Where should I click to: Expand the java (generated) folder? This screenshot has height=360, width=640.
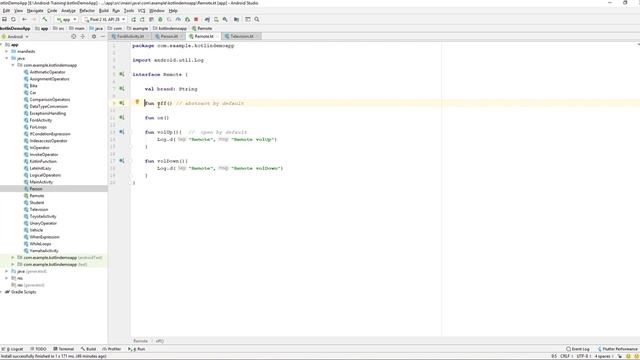(7, 271)
